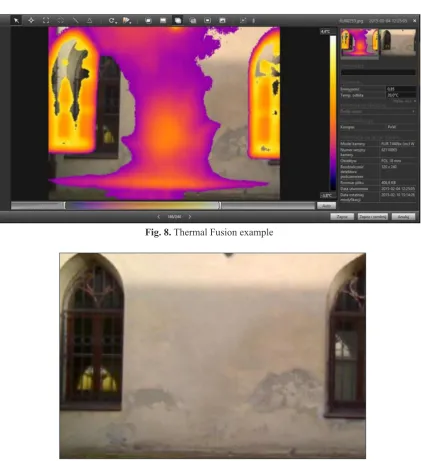
Task: Click the Zapisz save button
Action: pyautogui.click(x=342, y=217)
